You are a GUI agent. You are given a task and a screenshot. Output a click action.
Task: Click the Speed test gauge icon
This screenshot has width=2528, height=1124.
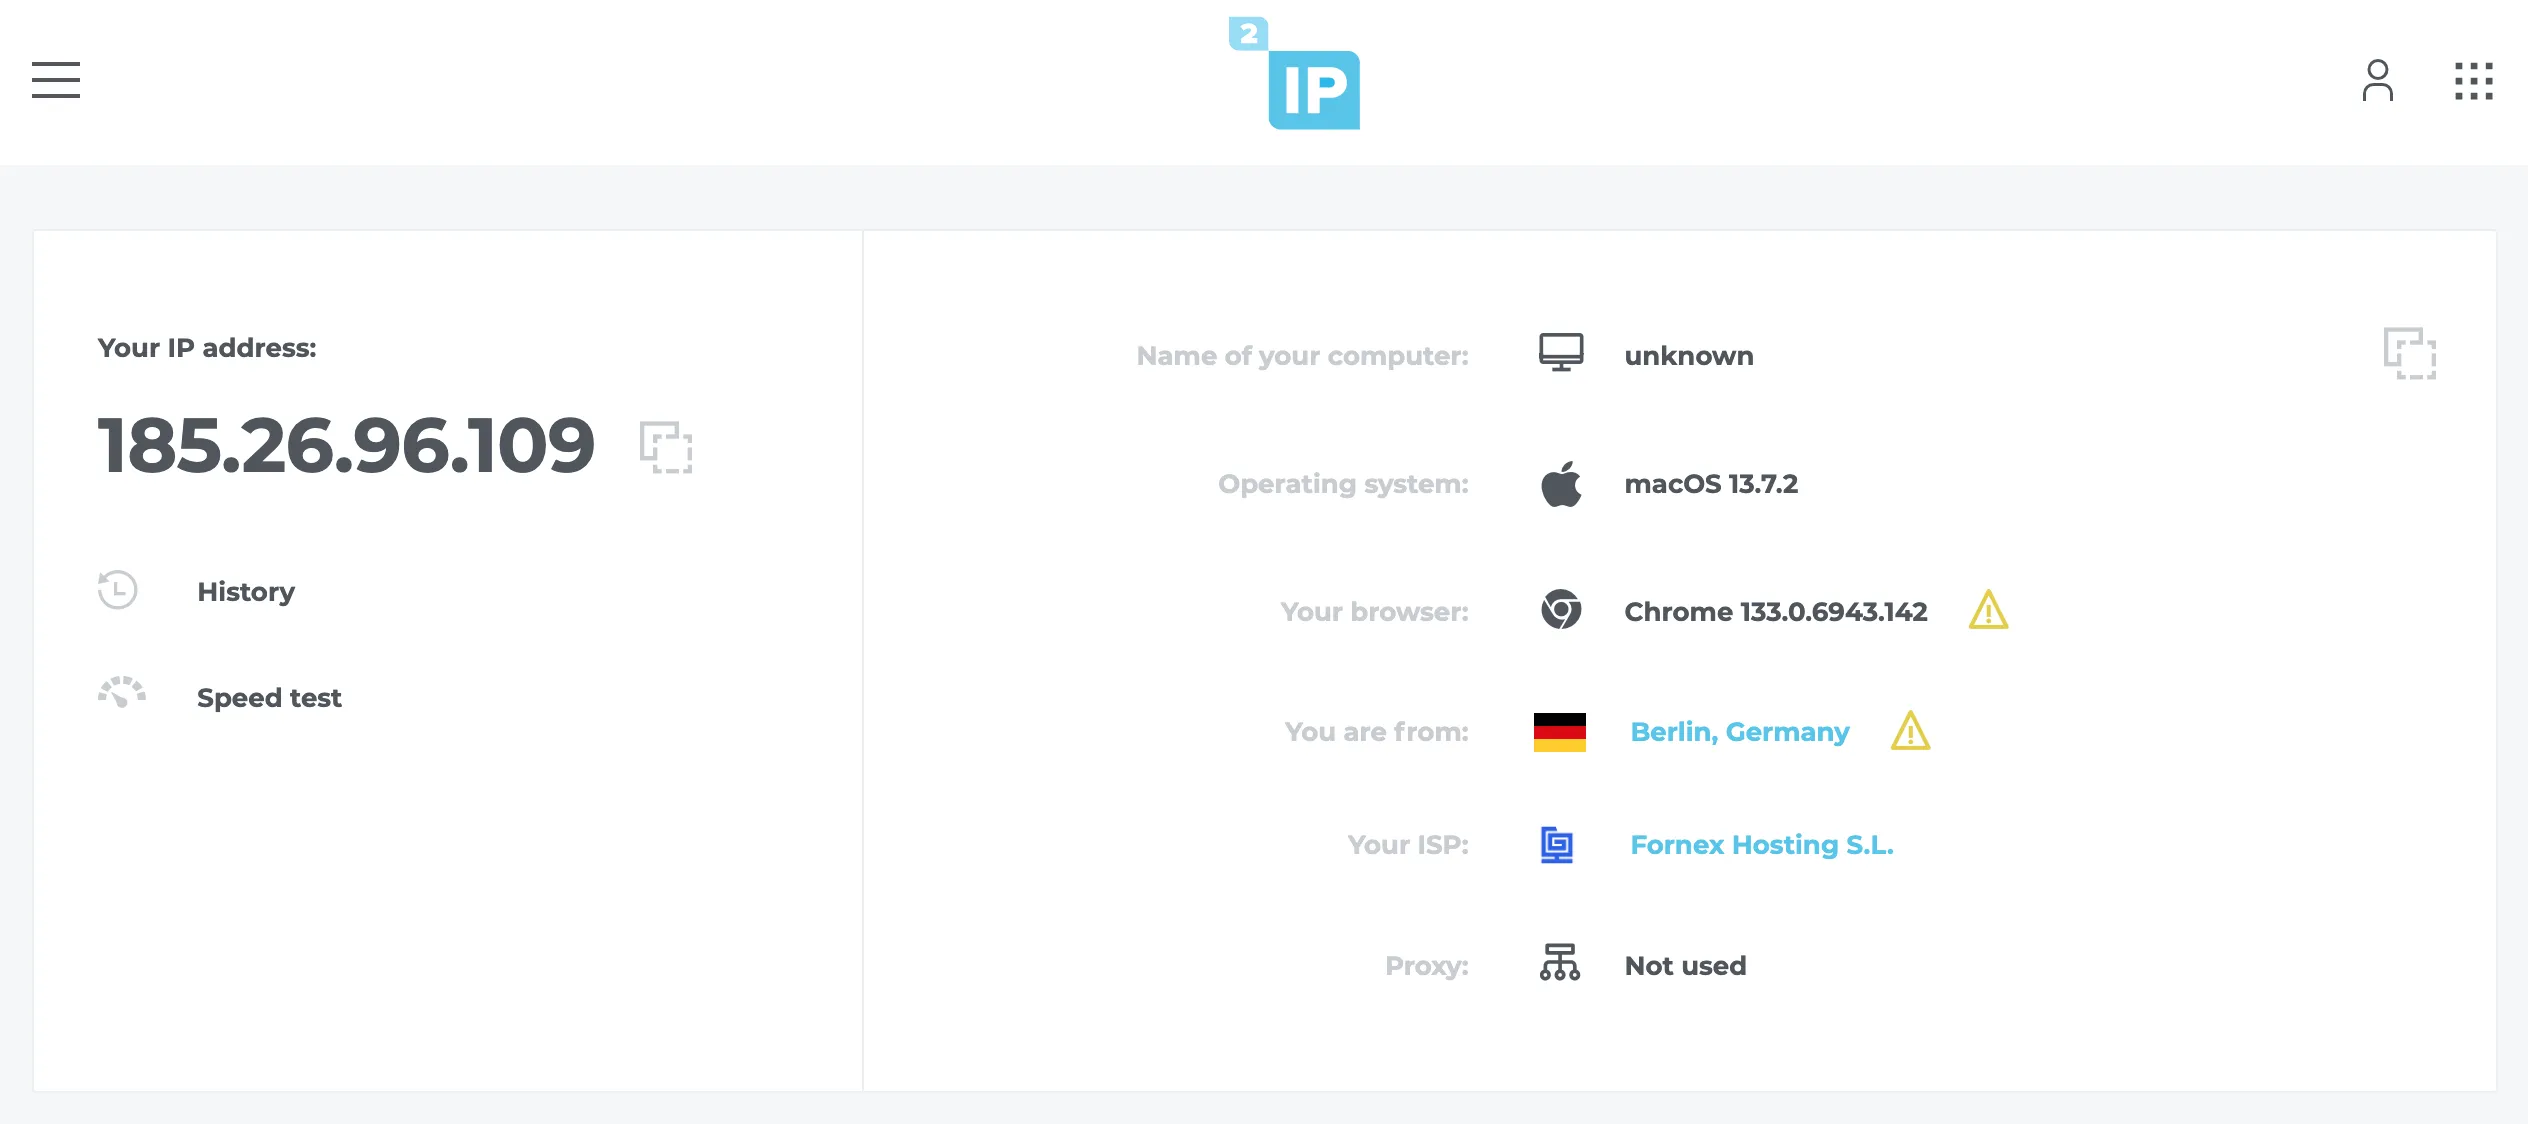pos(122,692)
